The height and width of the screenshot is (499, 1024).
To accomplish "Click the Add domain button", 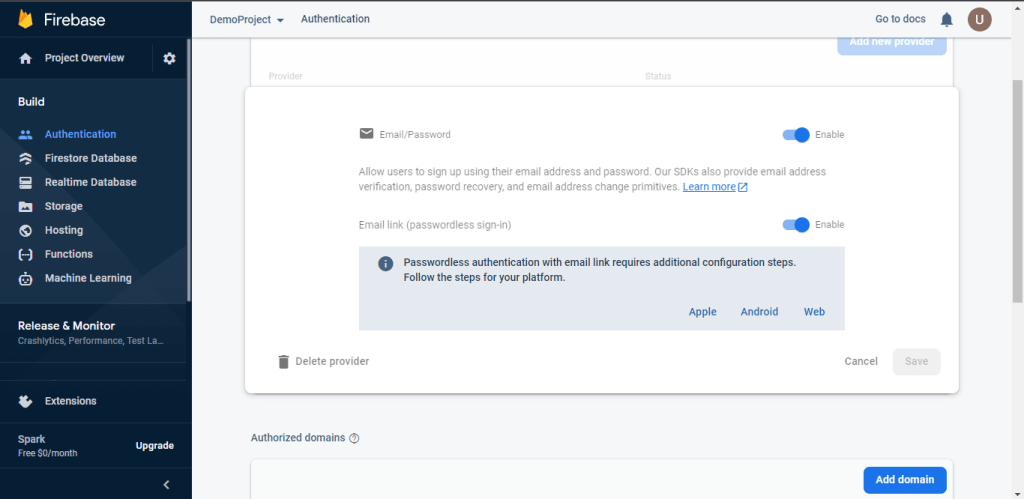I will [x=904, y=479].
